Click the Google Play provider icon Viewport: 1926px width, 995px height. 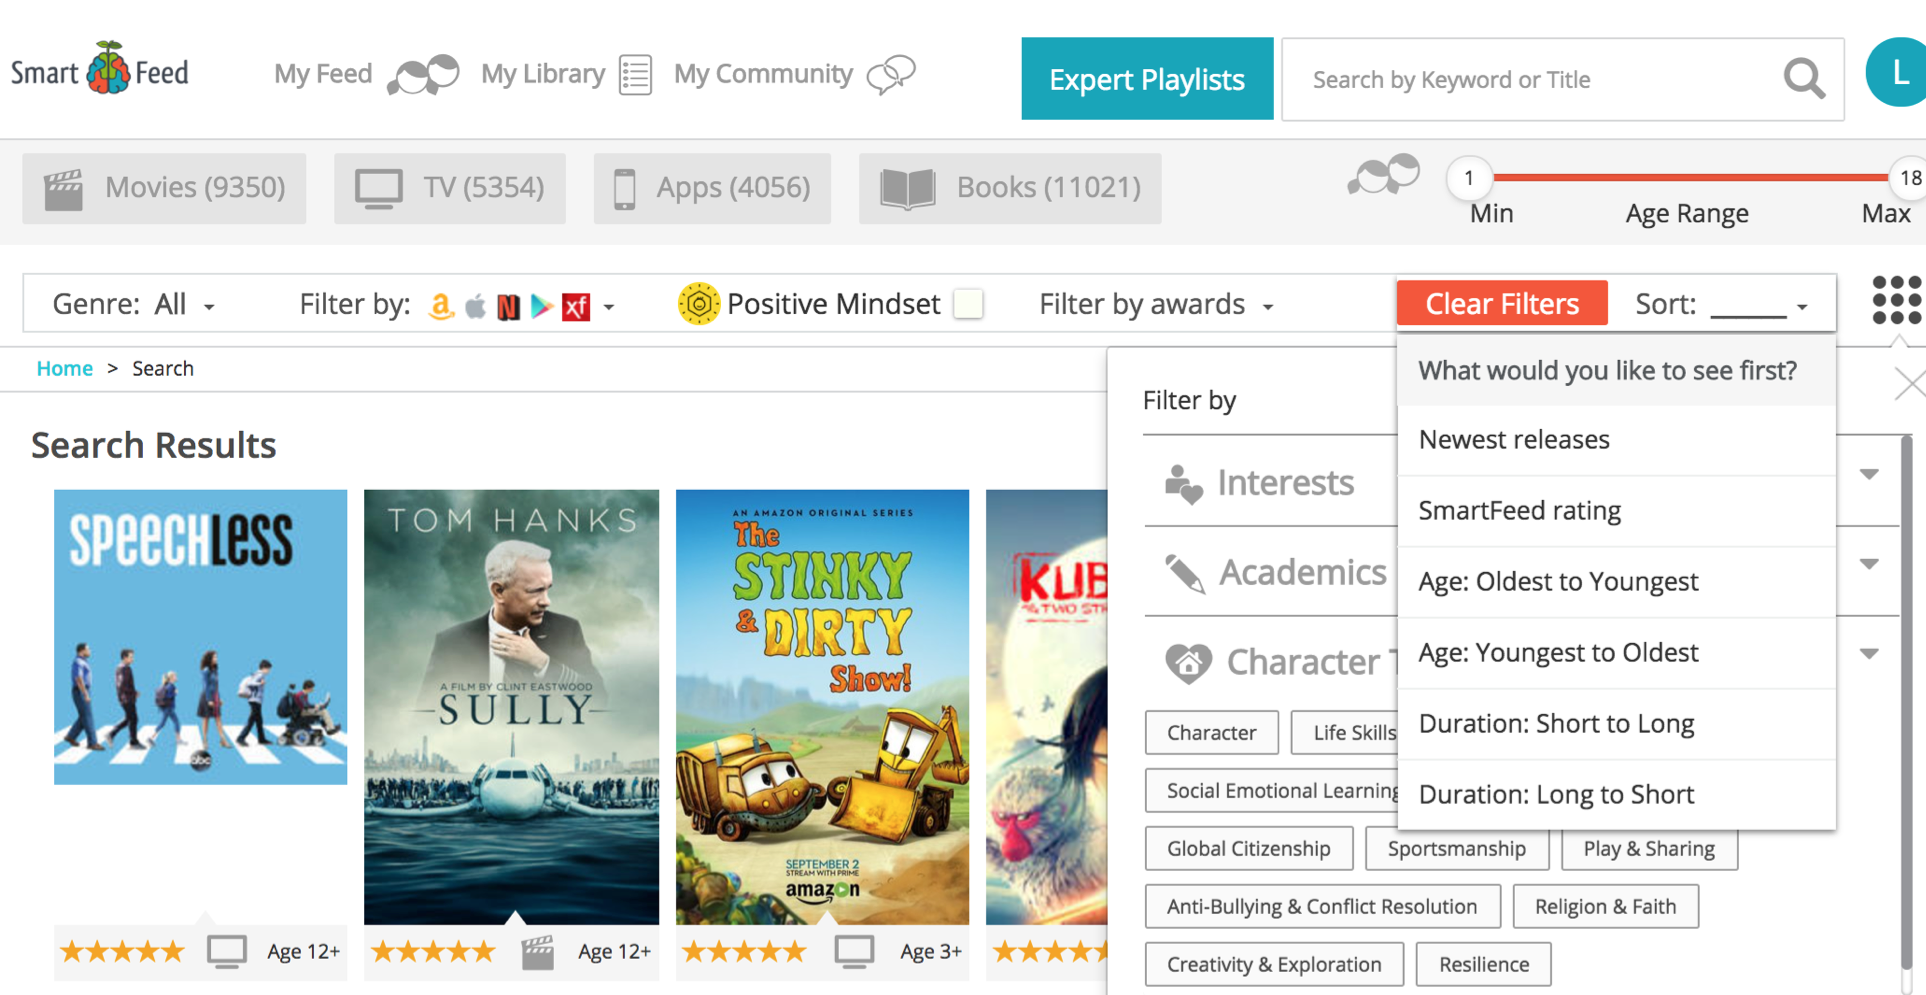tap(541, 306)
